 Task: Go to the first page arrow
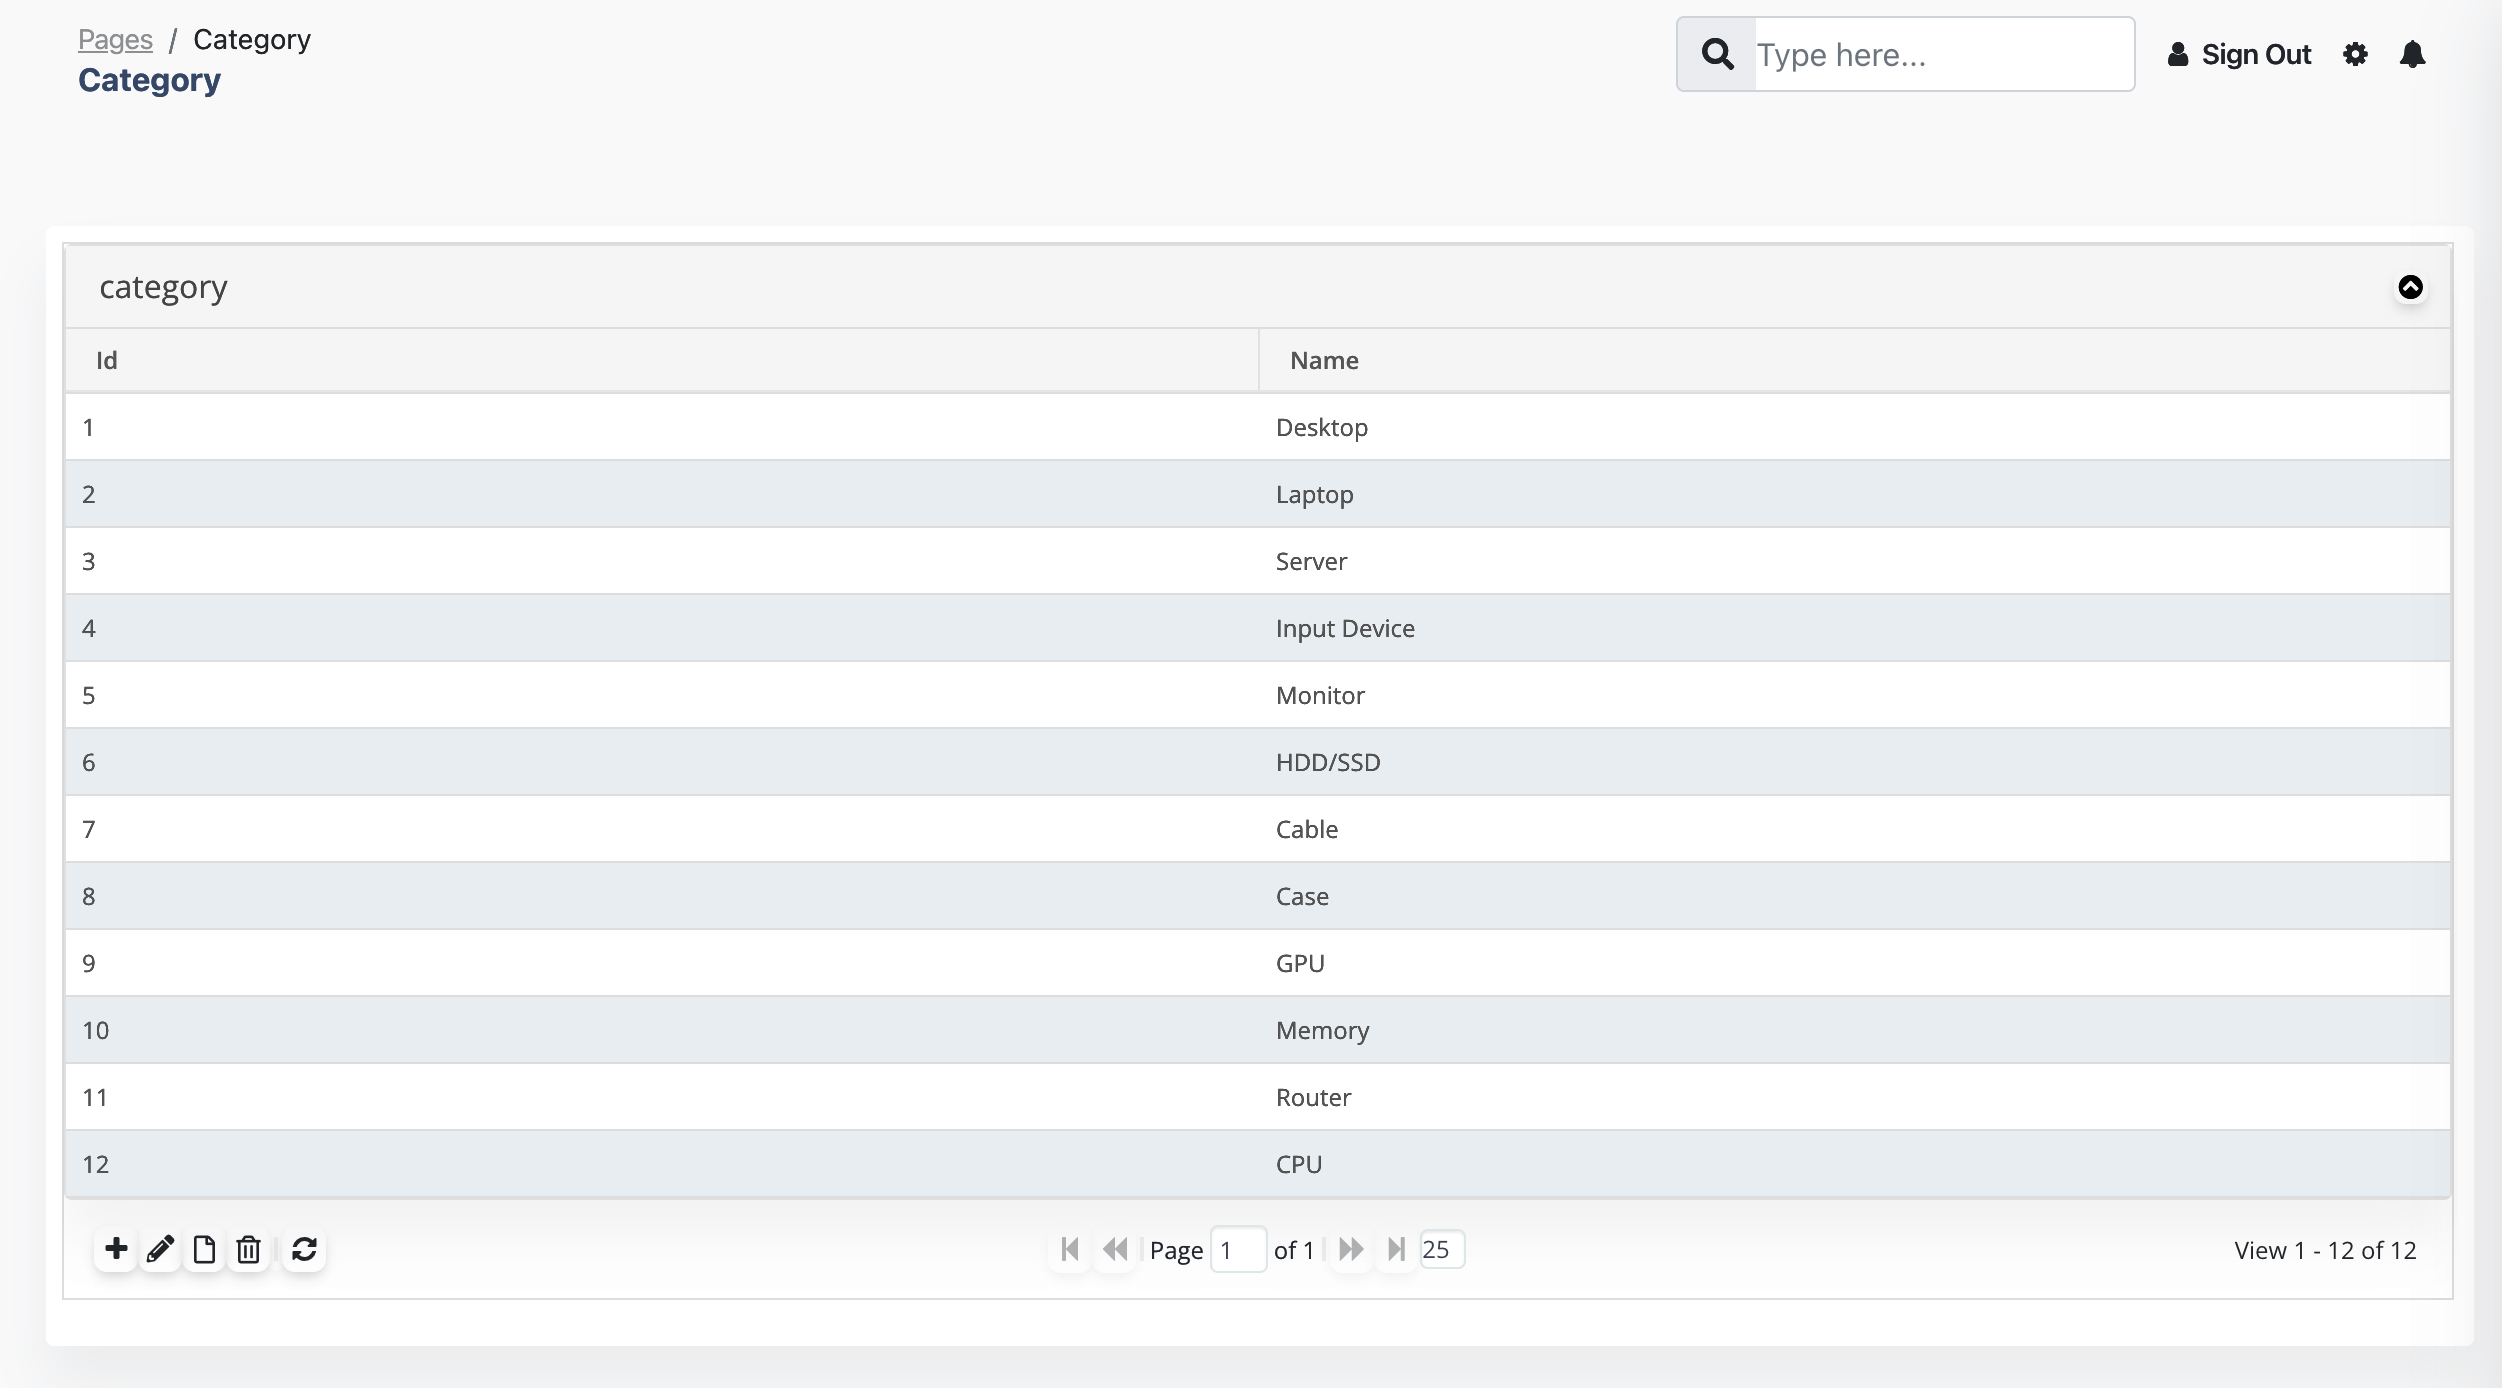coord(1070,1249)
